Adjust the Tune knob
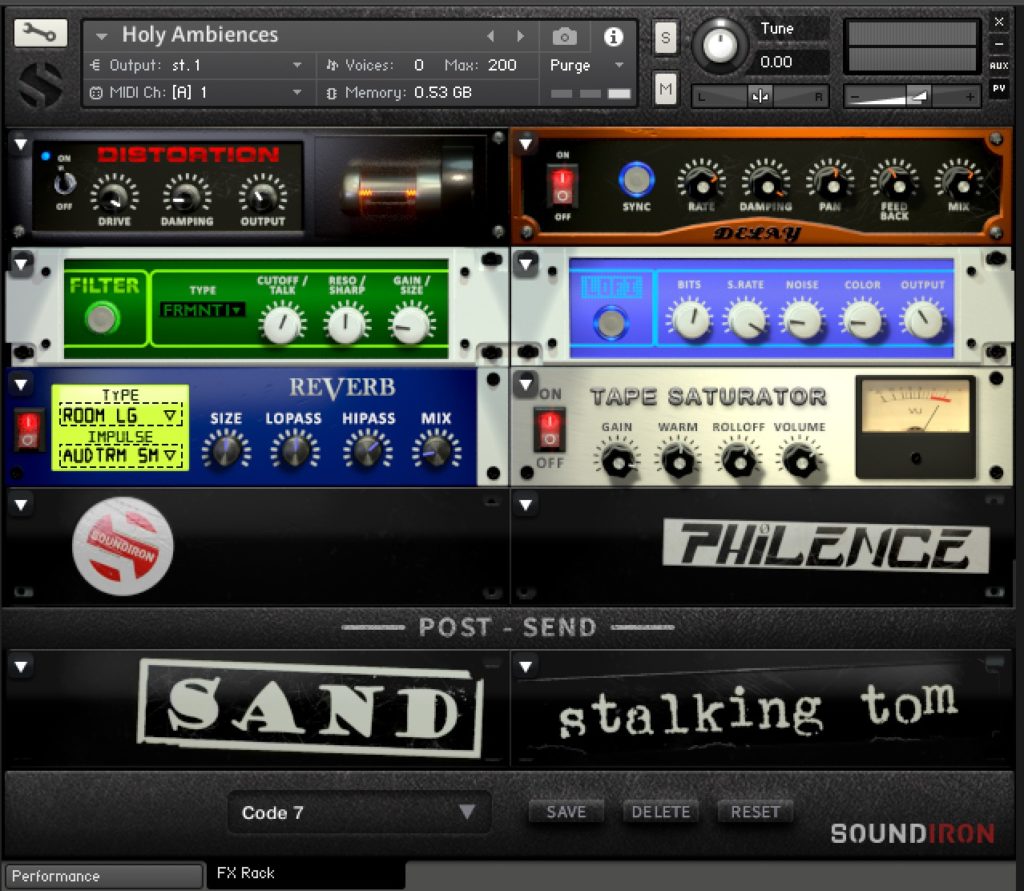Screen dimensions: 1024x891 point(719,45)
